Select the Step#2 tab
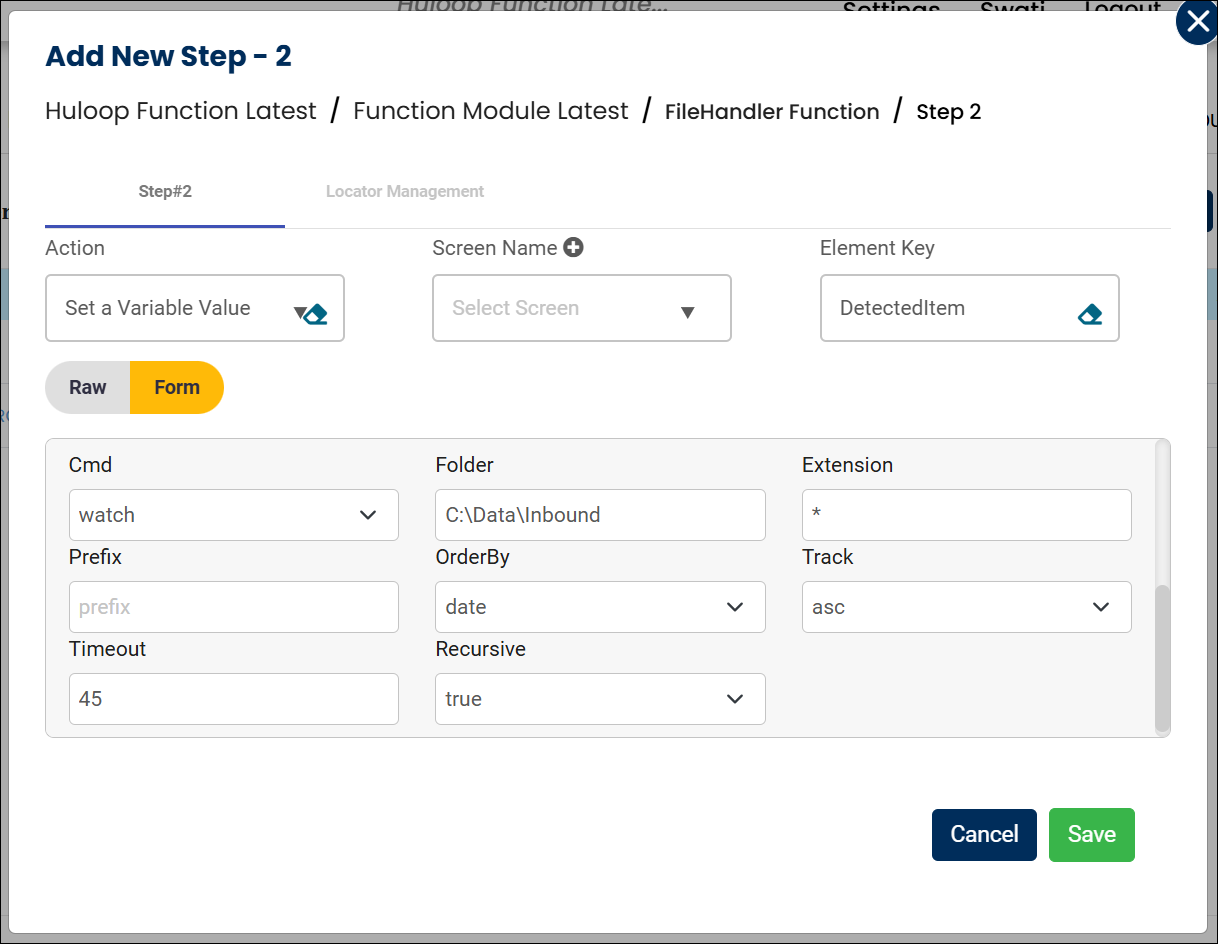This screenshot has height=944, width=1218. click(165, 191)
